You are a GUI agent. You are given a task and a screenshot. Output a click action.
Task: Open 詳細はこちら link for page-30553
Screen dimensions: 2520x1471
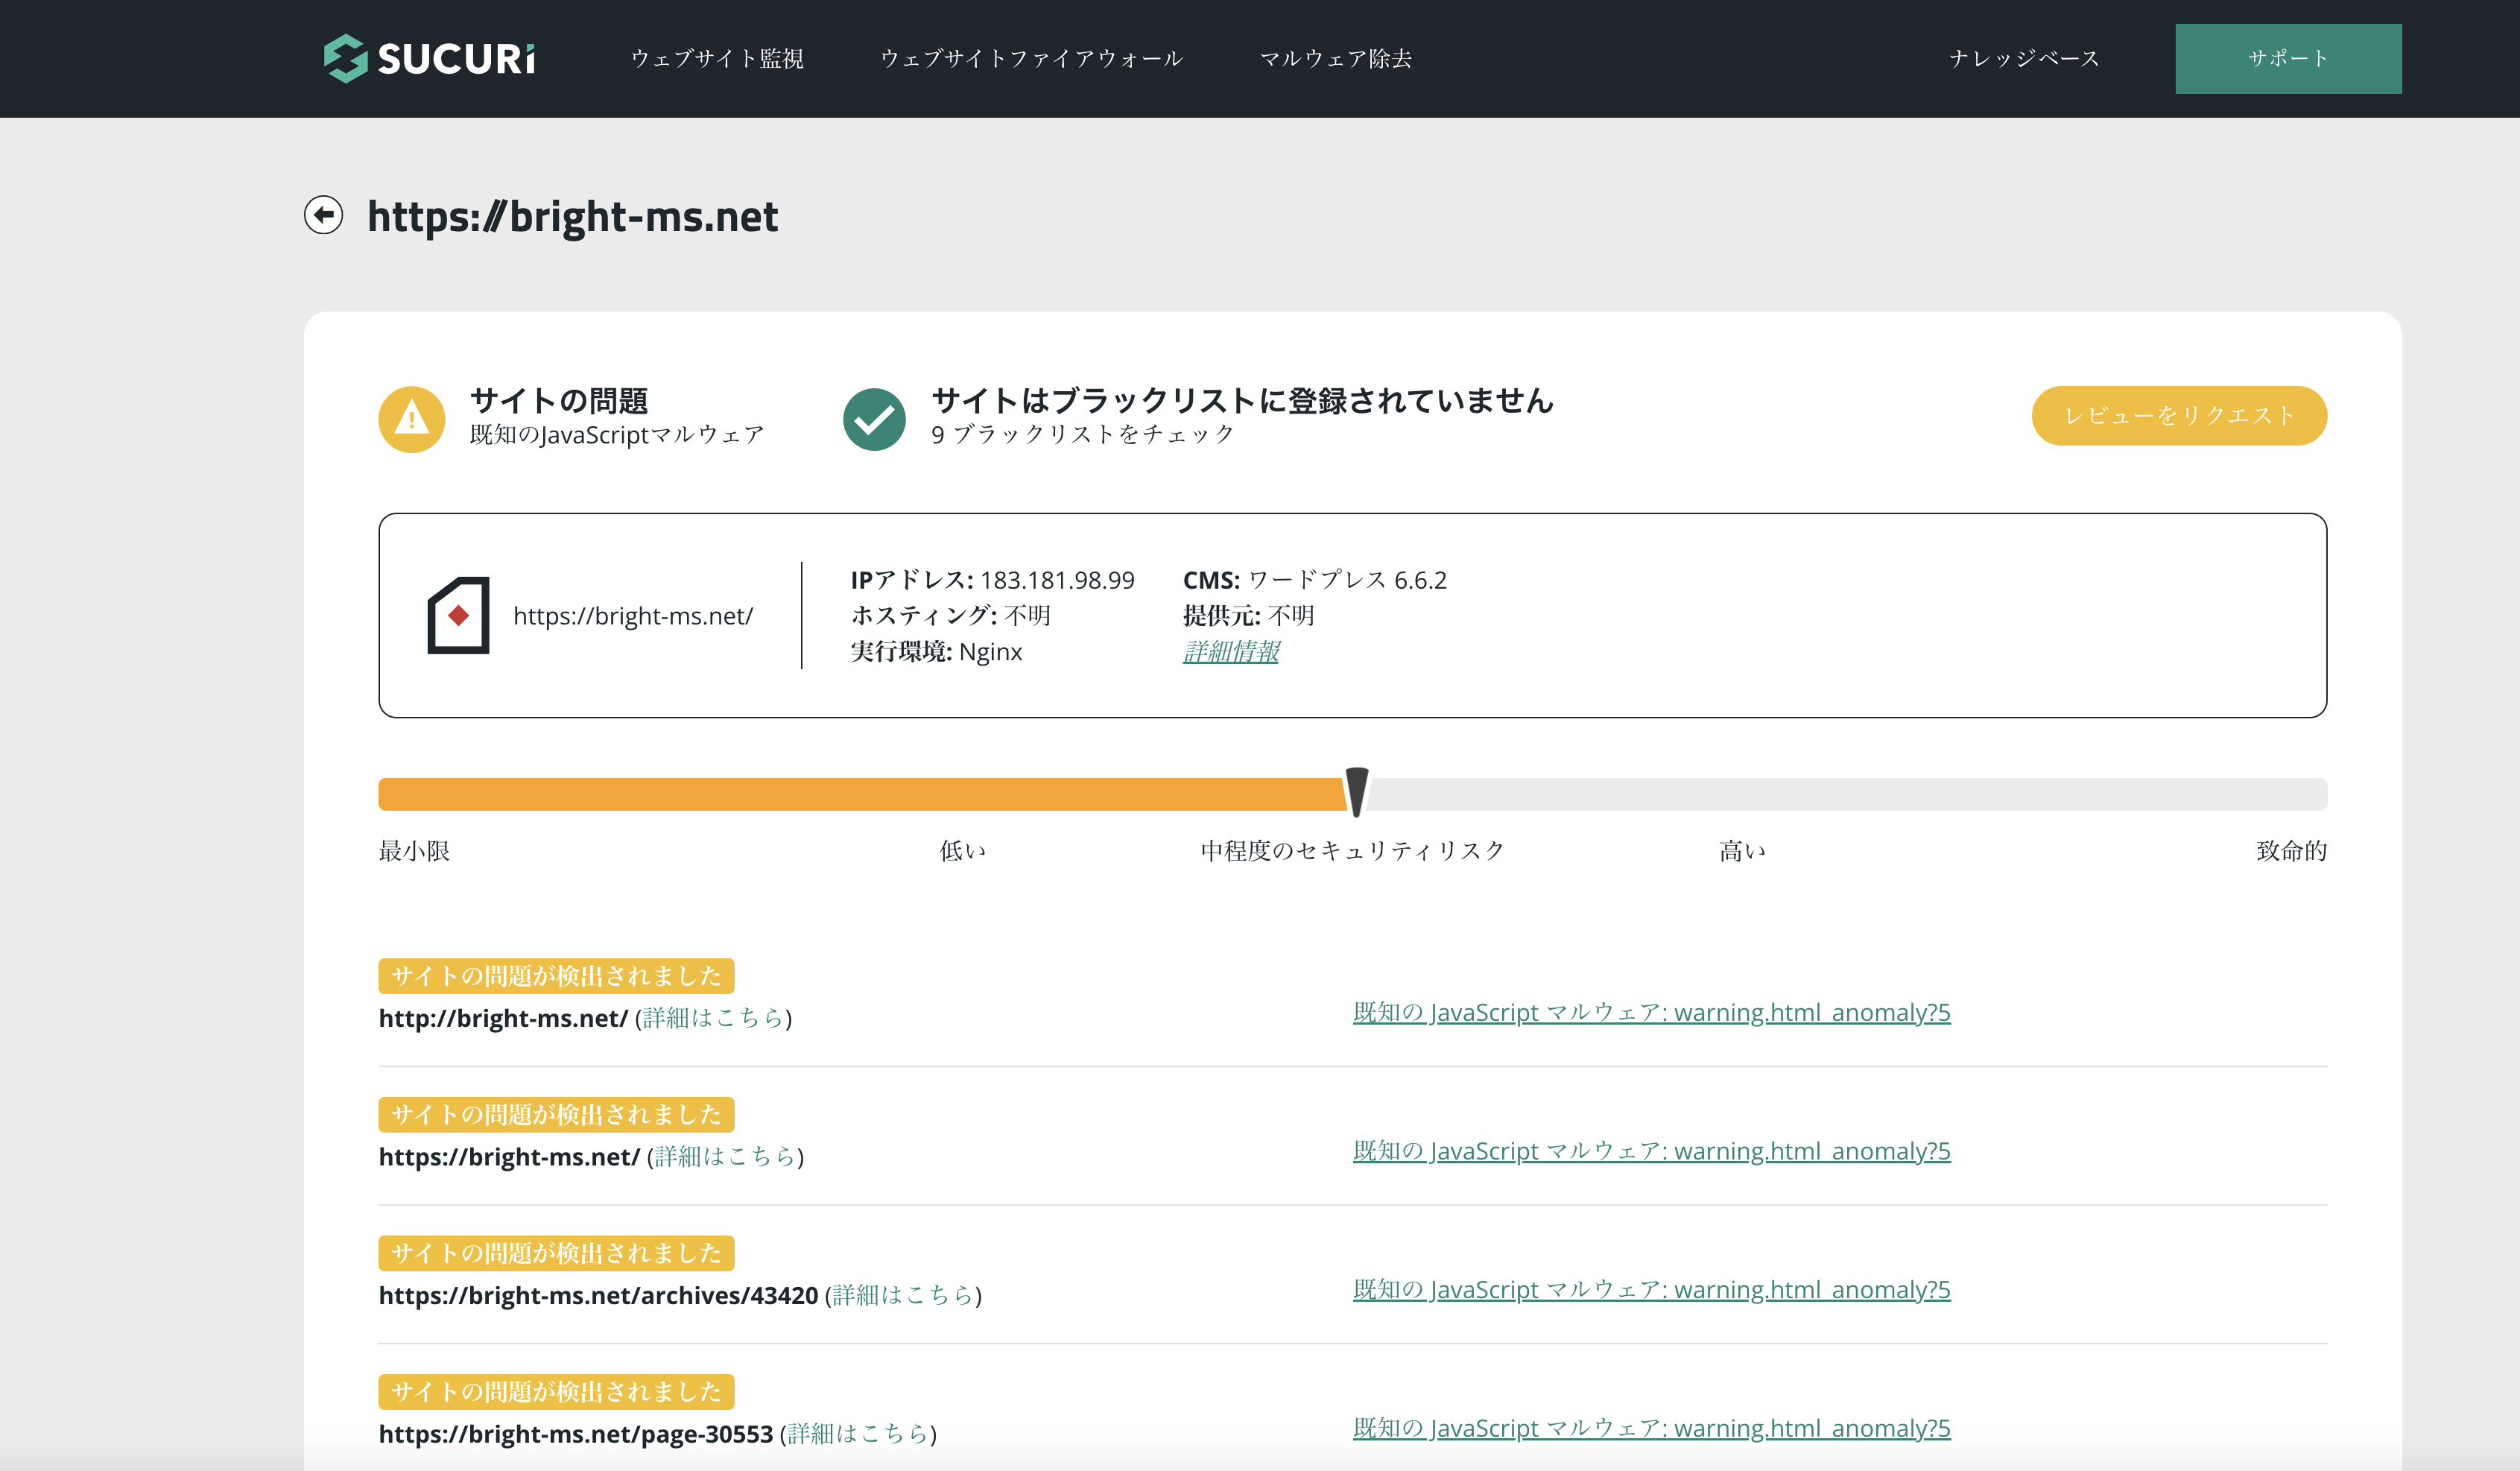click(x=858, y=1433)
